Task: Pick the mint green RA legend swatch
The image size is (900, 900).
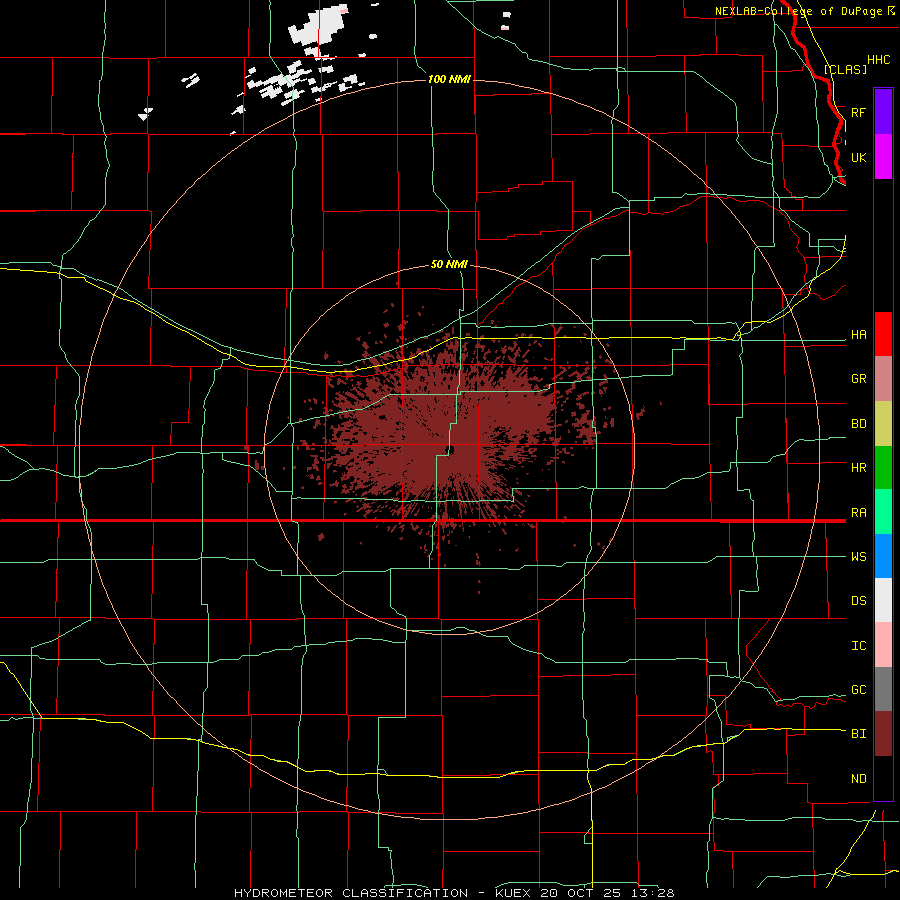Action: click(883, 512)
